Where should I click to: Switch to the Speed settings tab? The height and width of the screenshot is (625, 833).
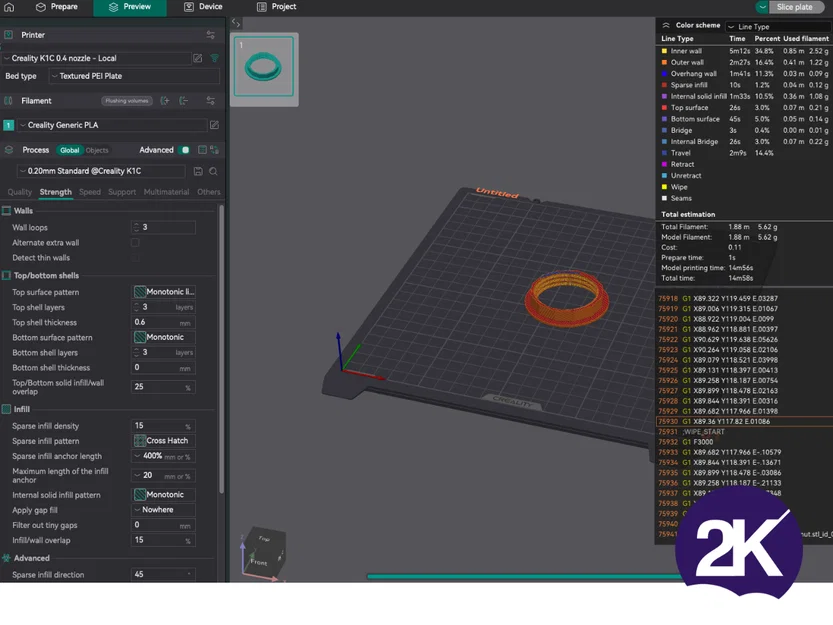click(x=90, y=192)
